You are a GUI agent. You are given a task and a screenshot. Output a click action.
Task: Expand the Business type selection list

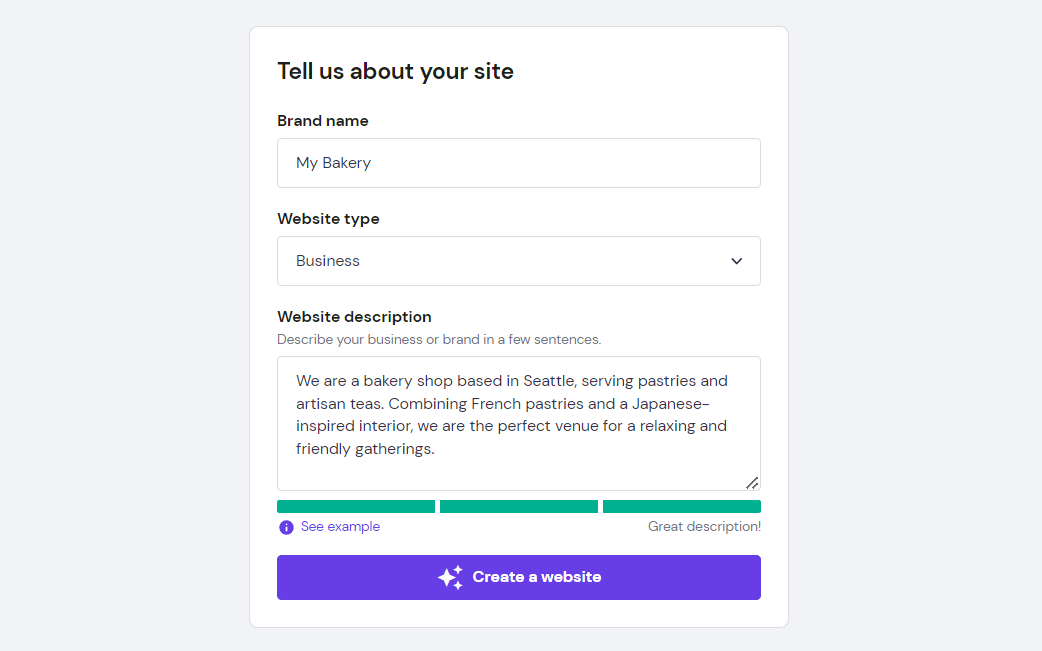click(x=518, y=260)
